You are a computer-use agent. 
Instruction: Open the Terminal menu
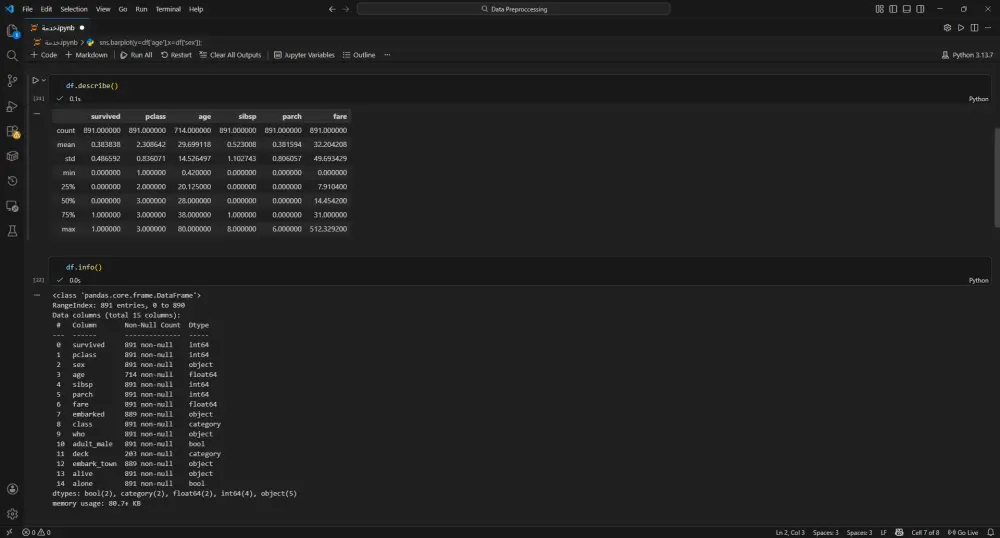pos(168,9)
